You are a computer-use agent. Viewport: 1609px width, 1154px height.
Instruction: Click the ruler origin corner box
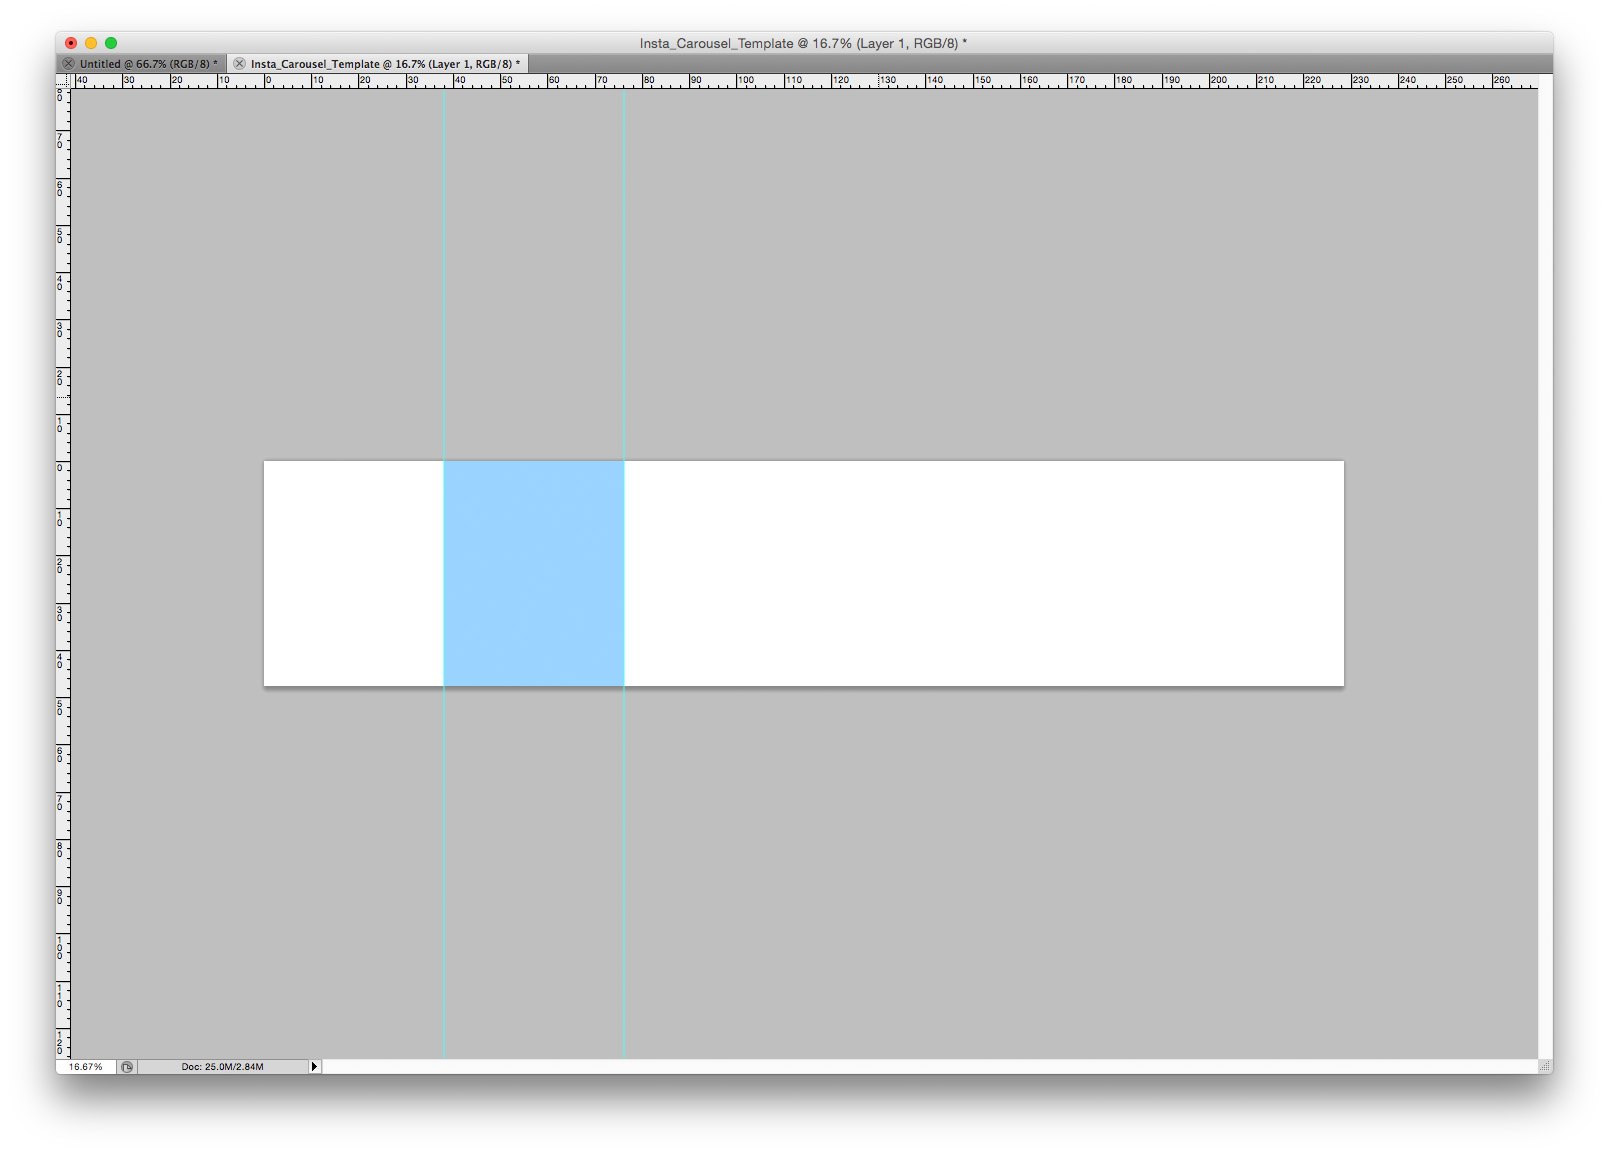63,81
